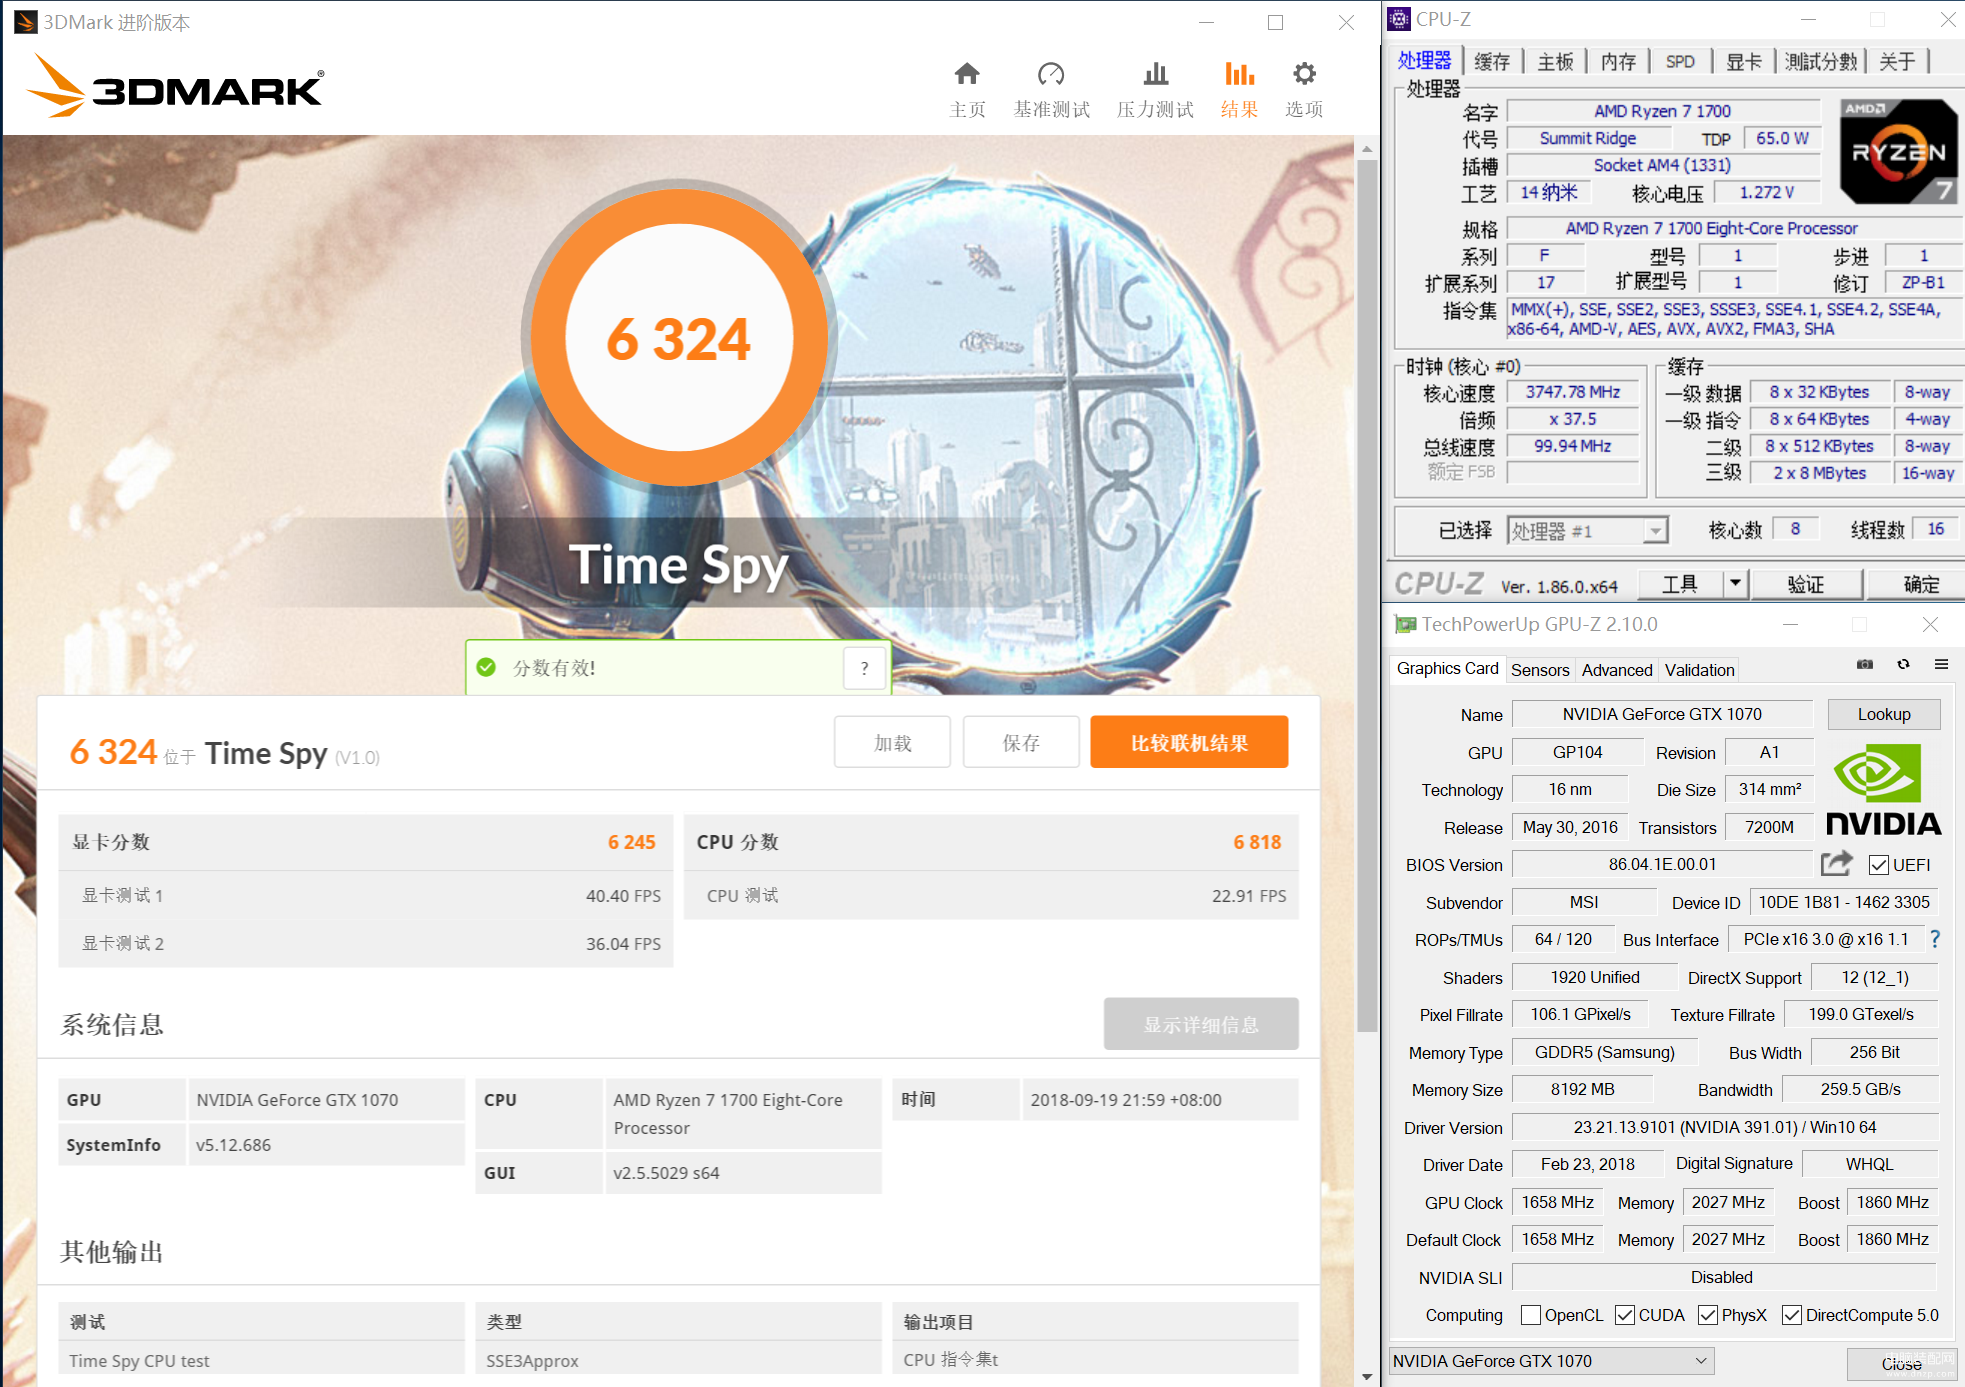Screen dimensions: 1965x1387
Task: Open Advanced tab in GPU-Z
Action: coord(1617,670)
